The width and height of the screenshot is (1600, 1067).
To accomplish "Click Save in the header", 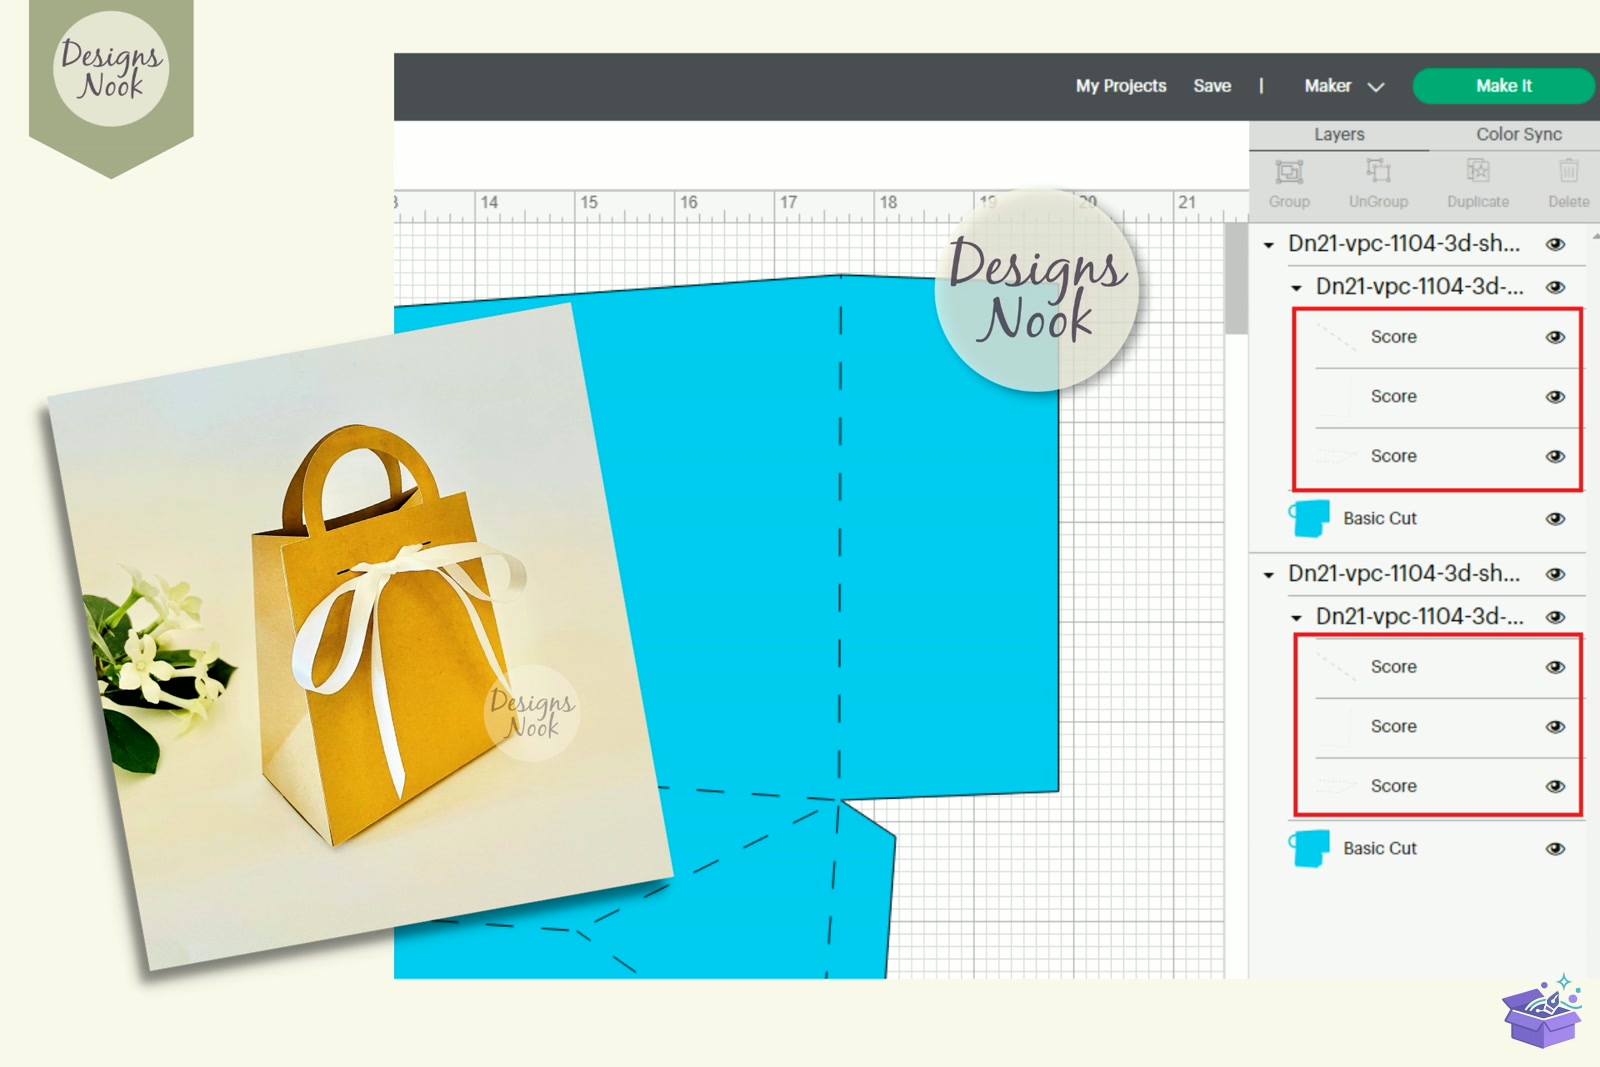I will click(1212, 86).
